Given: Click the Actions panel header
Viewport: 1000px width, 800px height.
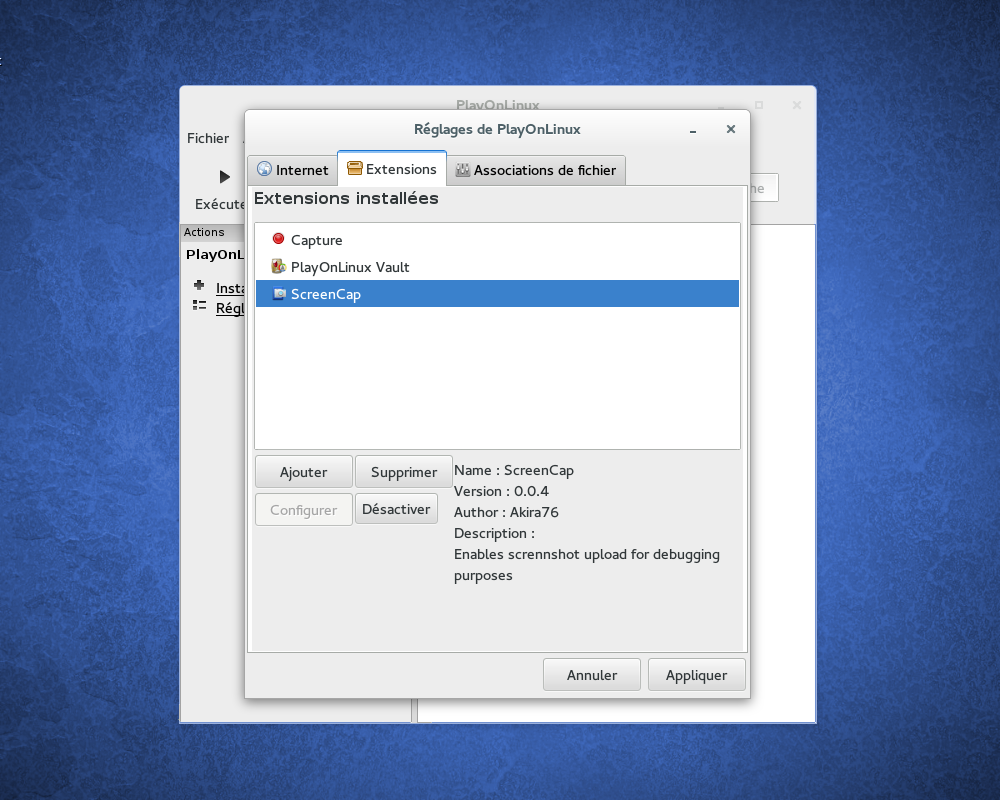Looking at the screenshot, I should [x=212, y=232].
